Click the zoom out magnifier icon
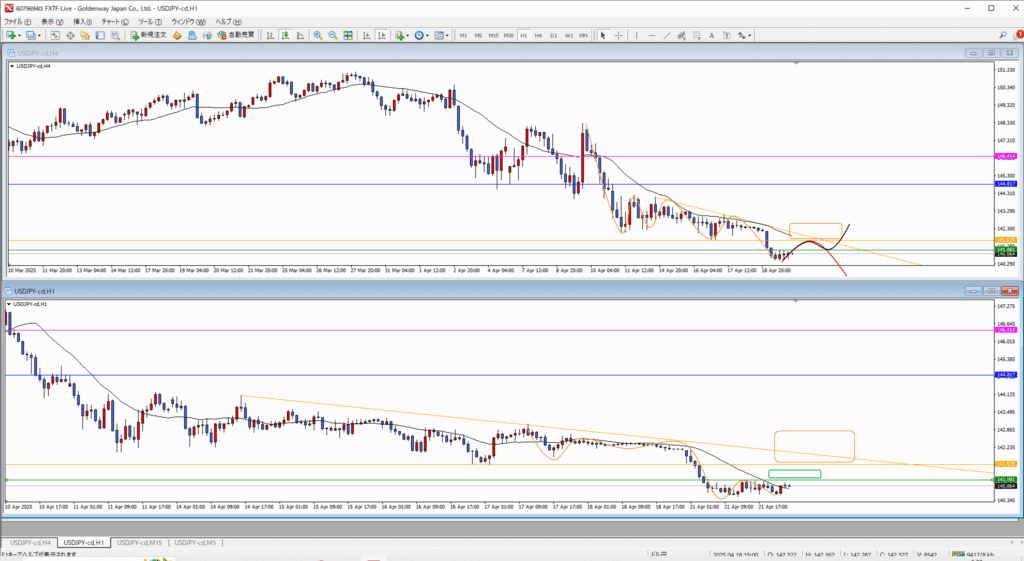The image size is (1024, 561). [332, 35]
